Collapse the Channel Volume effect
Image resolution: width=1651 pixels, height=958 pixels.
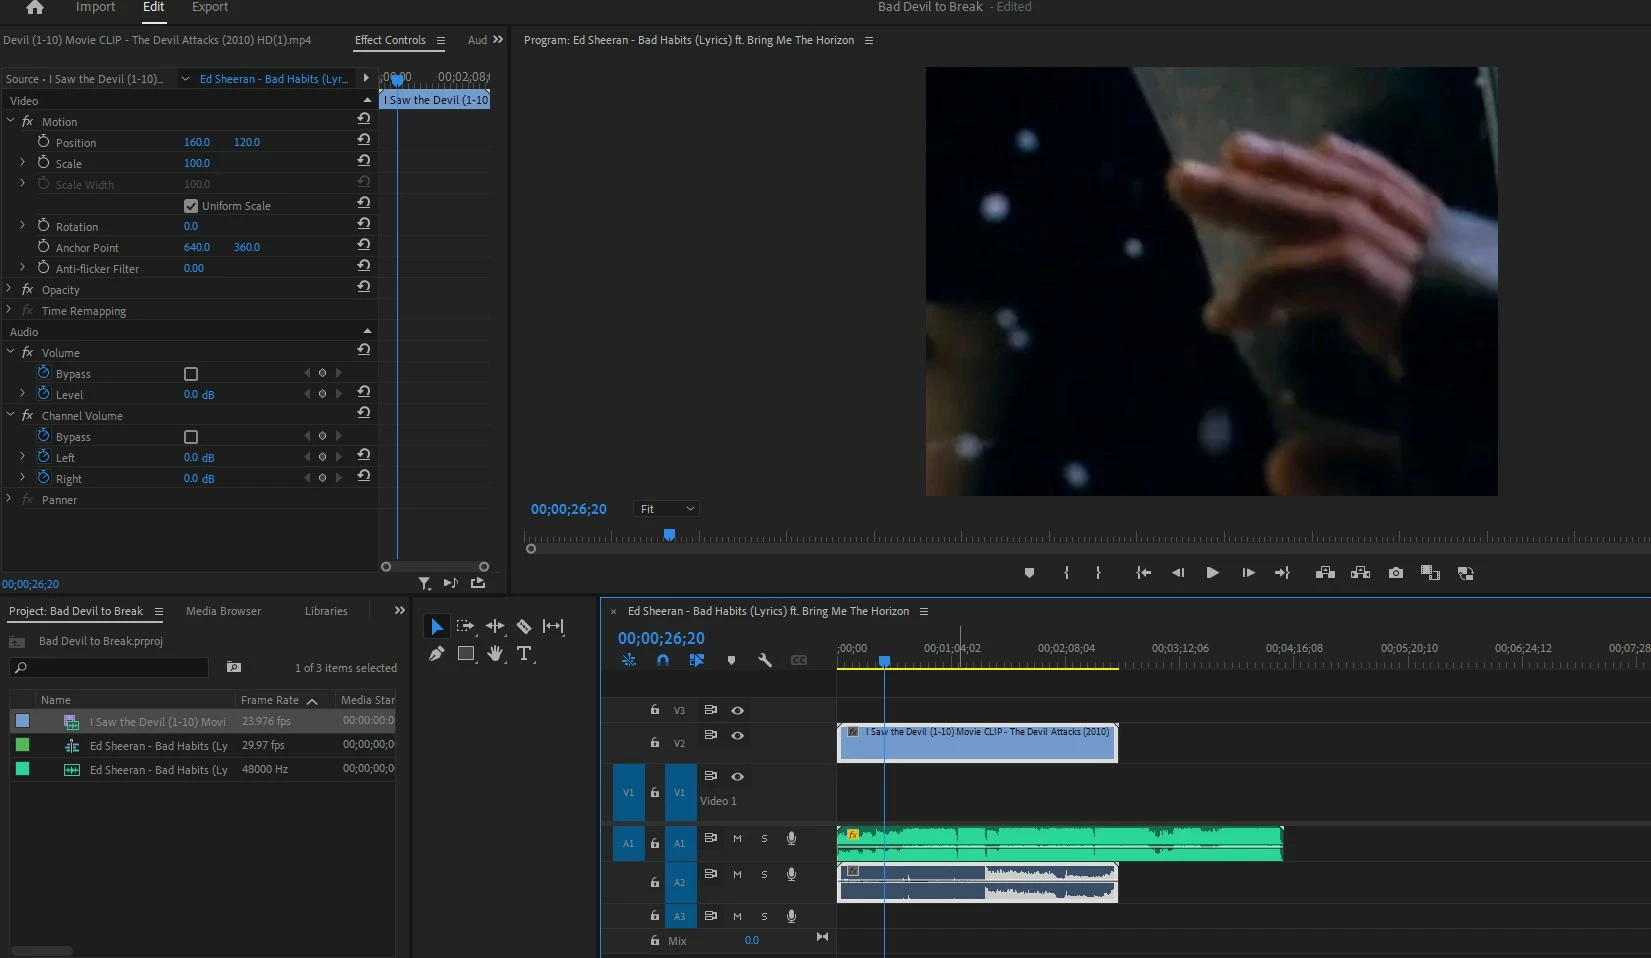pos(10,414)
